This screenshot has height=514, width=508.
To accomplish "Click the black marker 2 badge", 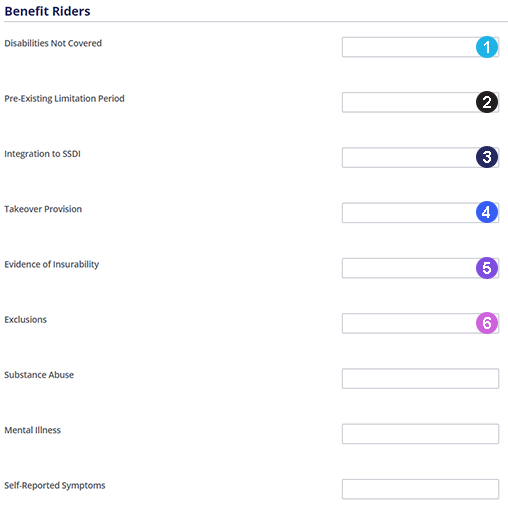I will [x=487, y=102].
